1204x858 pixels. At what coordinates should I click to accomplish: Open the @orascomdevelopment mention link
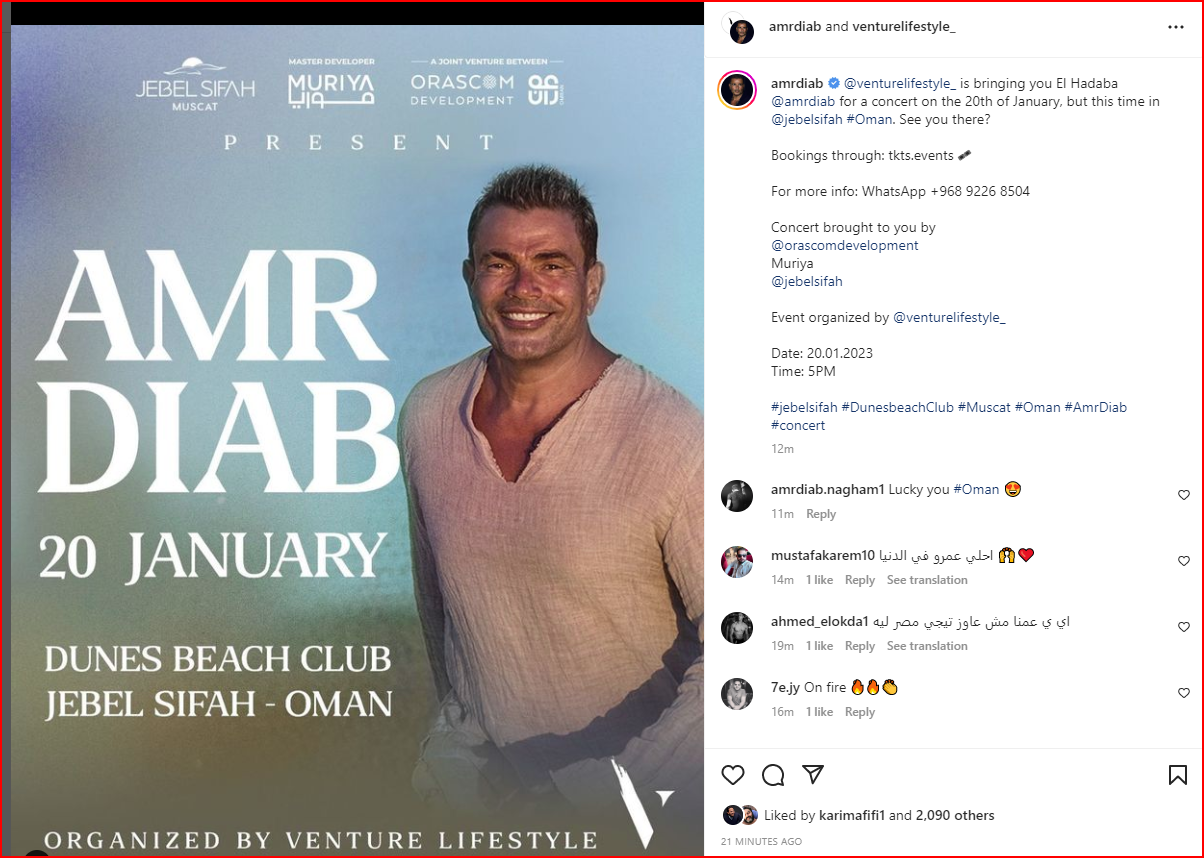pos(844,245)
